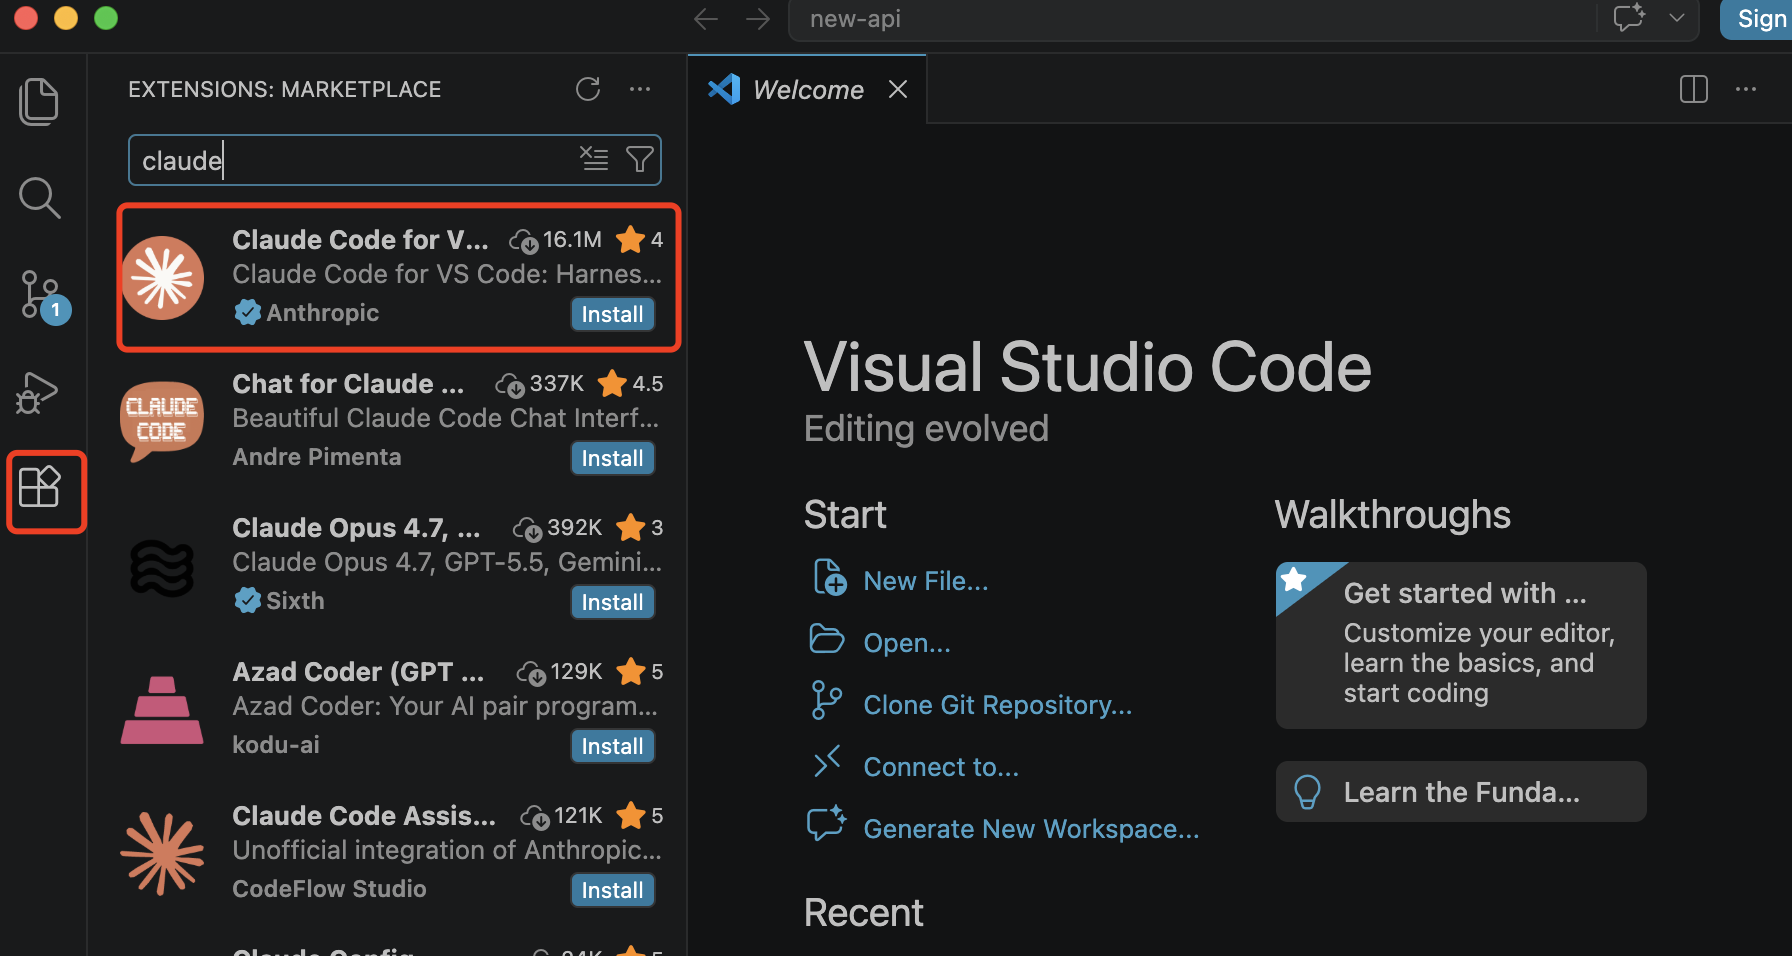Click the 337K download count

[540, 384]
